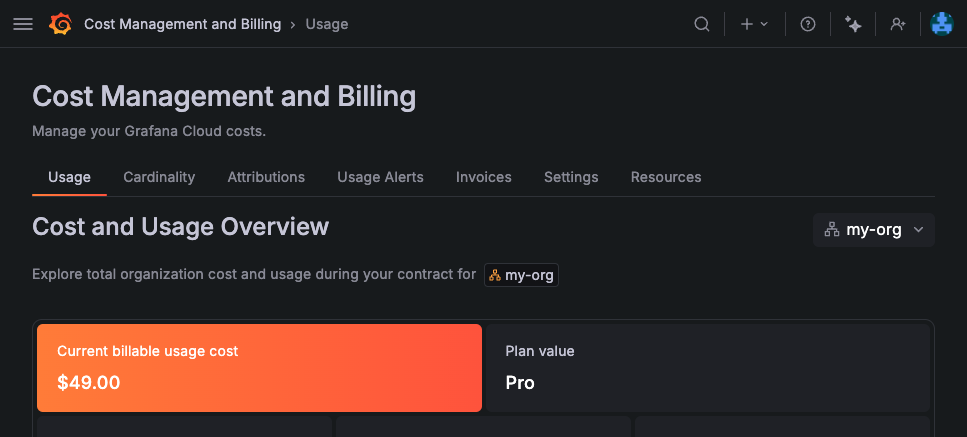The width and height of the screenshot is (967, 437).
Task: Open the plus add-new menu
Action: [x=754, y=24]
